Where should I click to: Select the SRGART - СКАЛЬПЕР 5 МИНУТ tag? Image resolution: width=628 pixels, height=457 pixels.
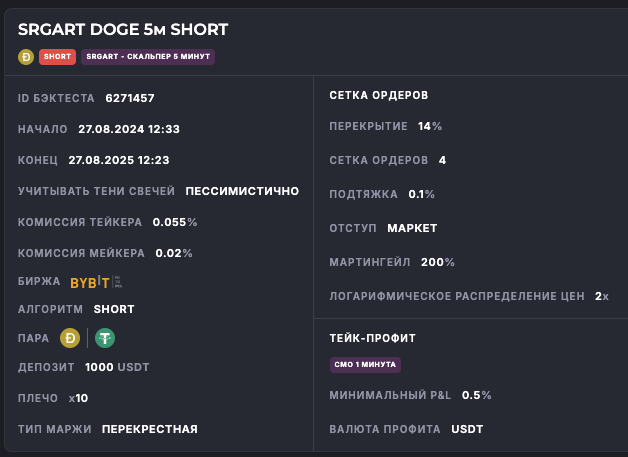click(x=148, y=56)
